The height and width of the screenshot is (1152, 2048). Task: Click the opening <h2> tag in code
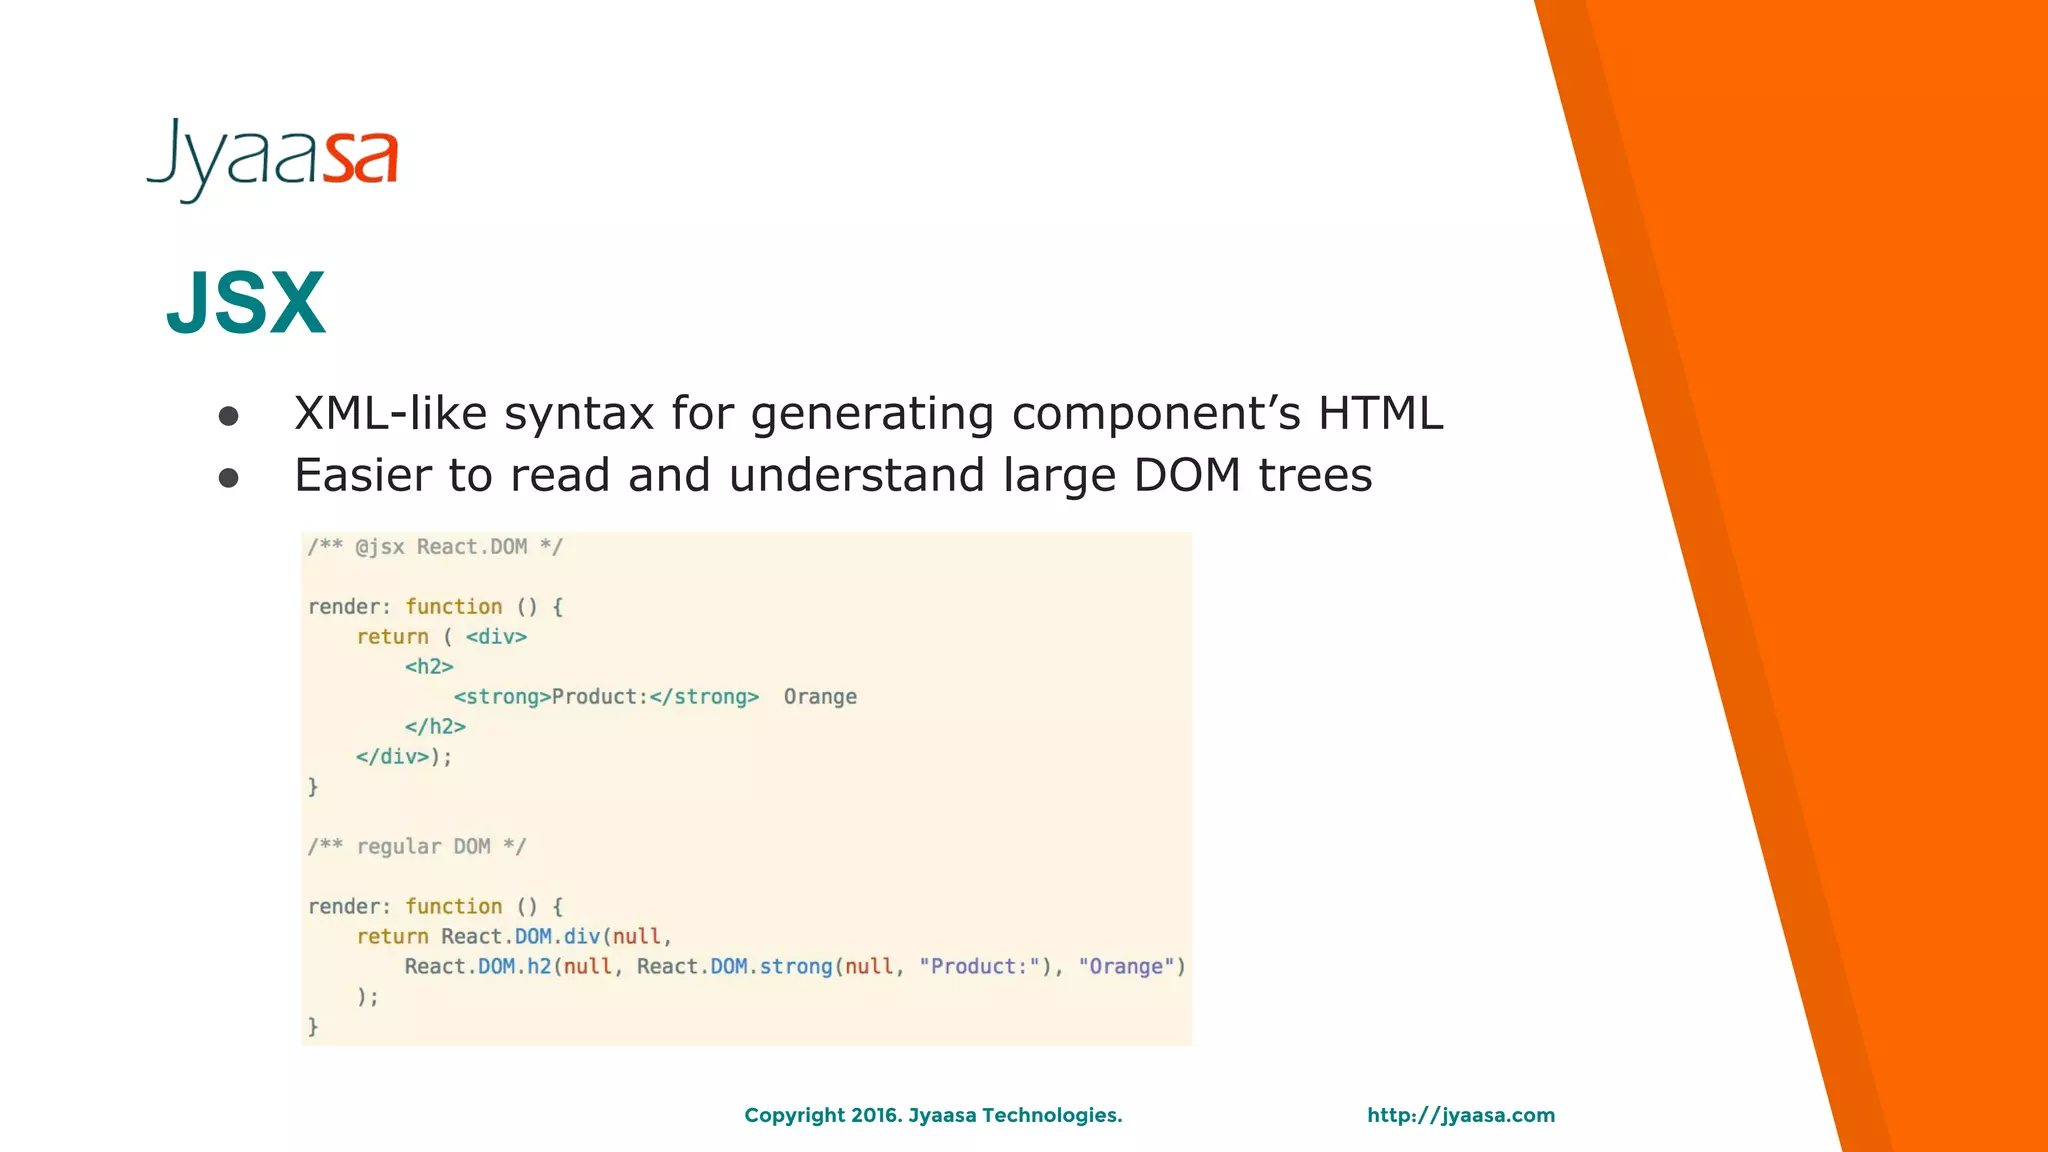click(x=429, y=667)
